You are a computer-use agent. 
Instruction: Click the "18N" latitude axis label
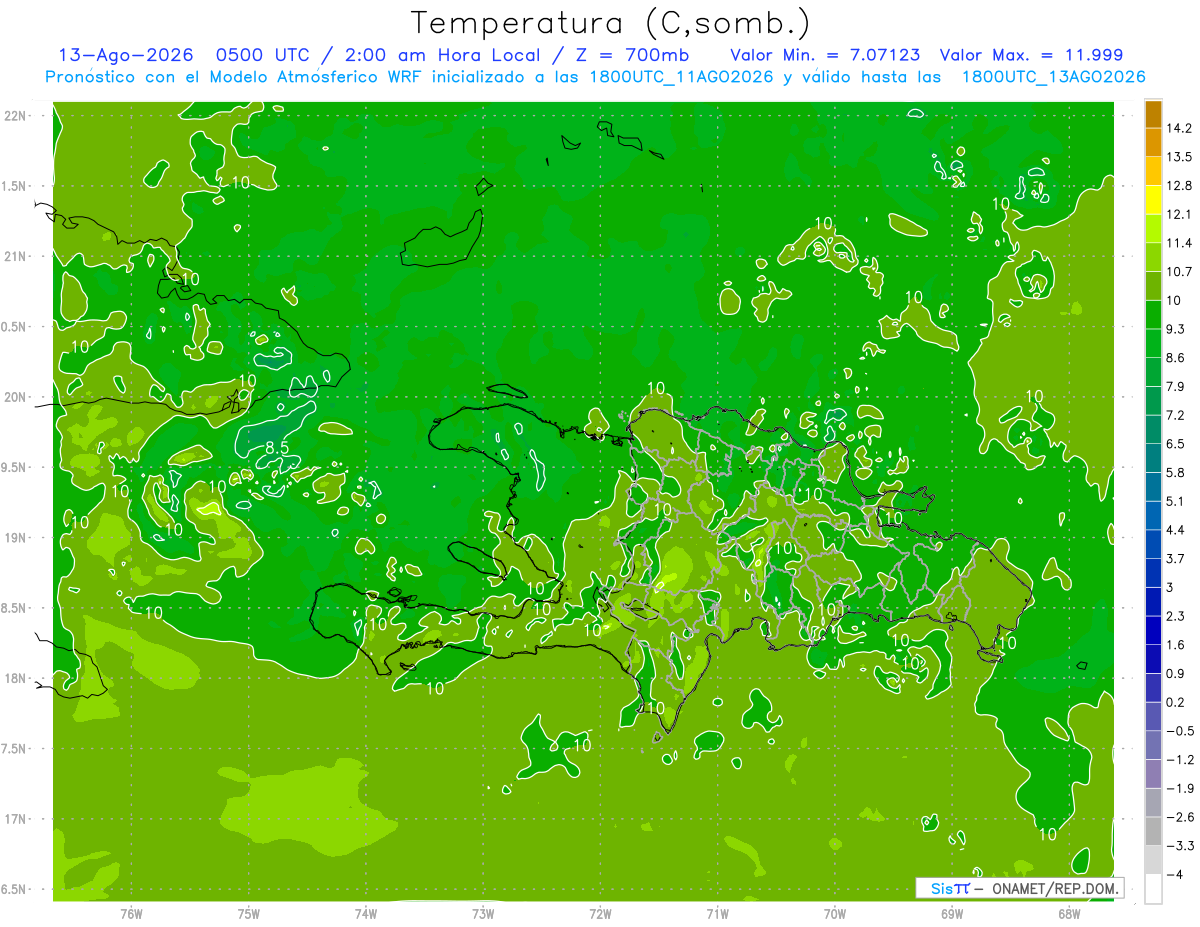16,678
